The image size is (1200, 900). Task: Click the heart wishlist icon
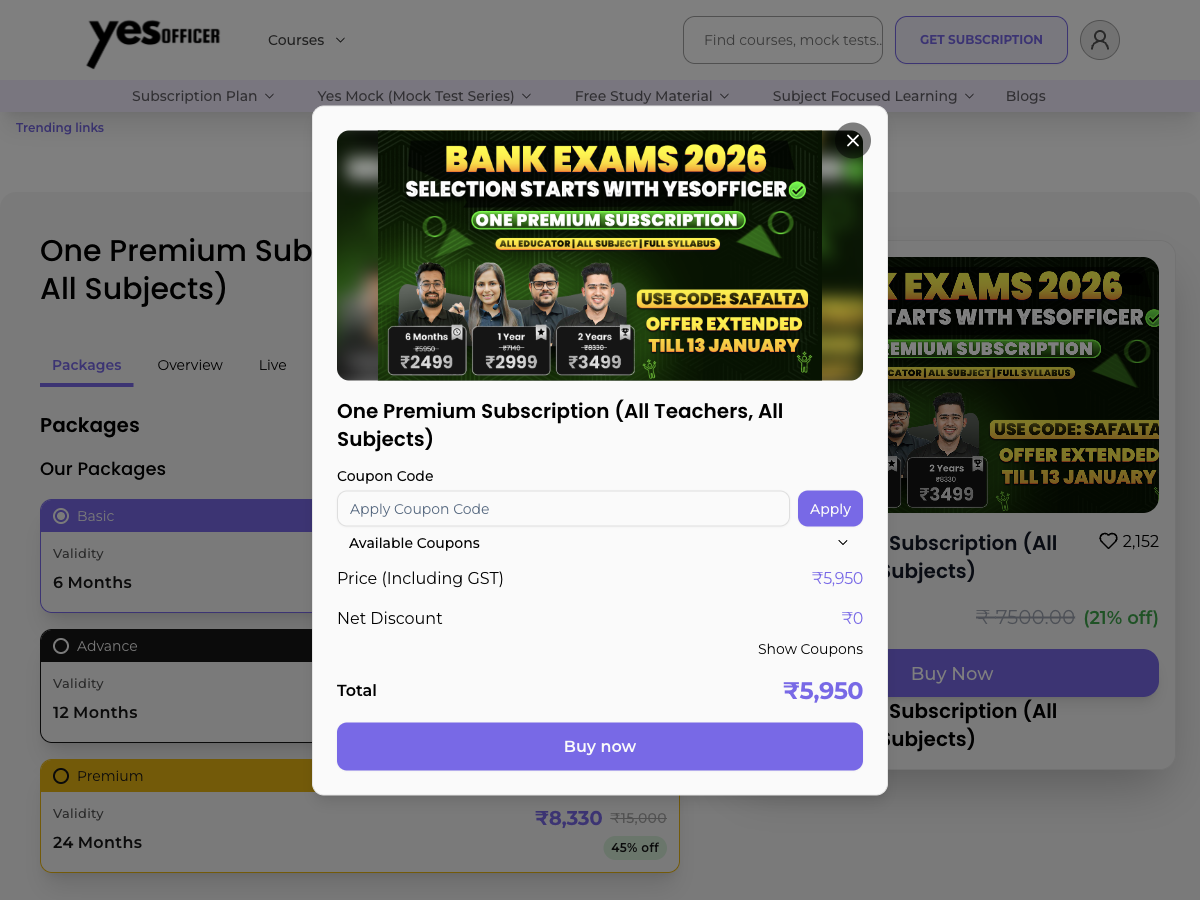point(1108,541)
